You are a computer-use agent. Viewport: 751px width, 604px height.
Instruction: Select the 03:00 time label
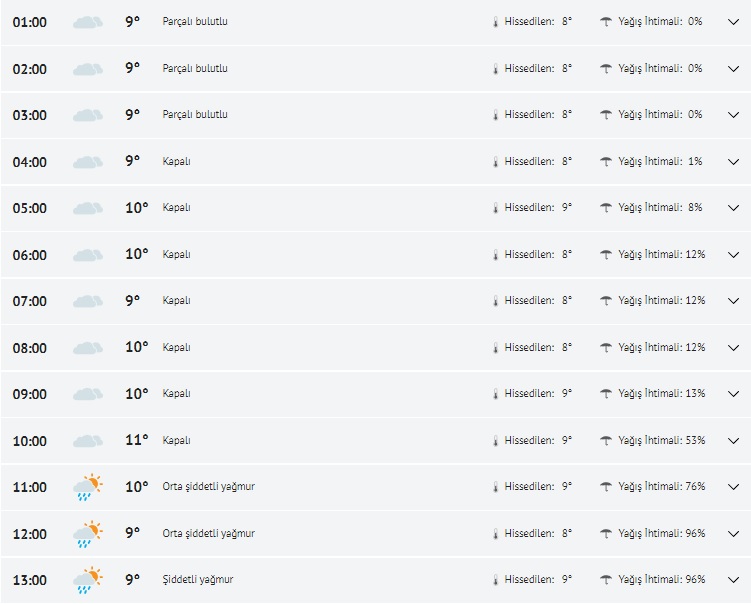pyautogui.click(x=30, y=115)
